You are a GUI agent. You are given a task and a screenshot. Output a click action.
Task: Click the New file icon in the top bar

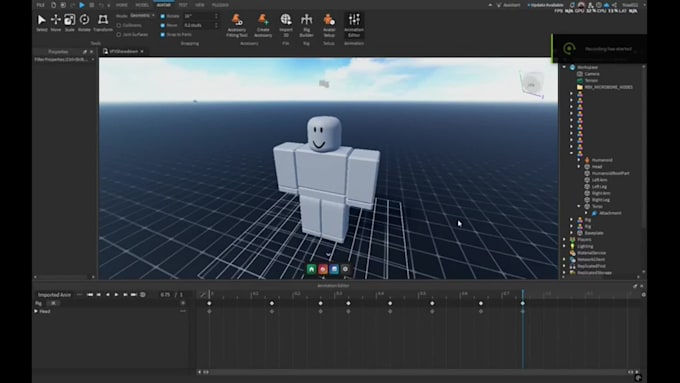coord(53,5)
